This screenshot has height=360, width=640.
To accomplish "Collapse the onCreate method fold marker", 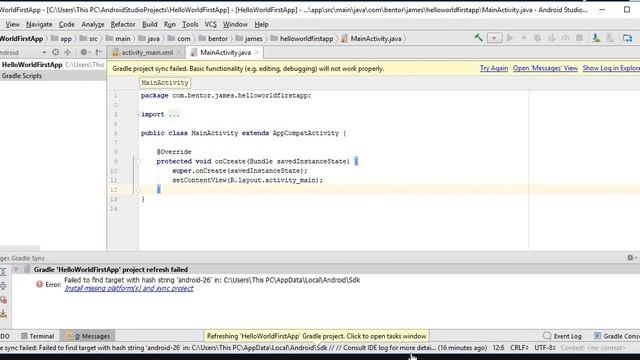I will pyautogui.click(x=138, y=162).
